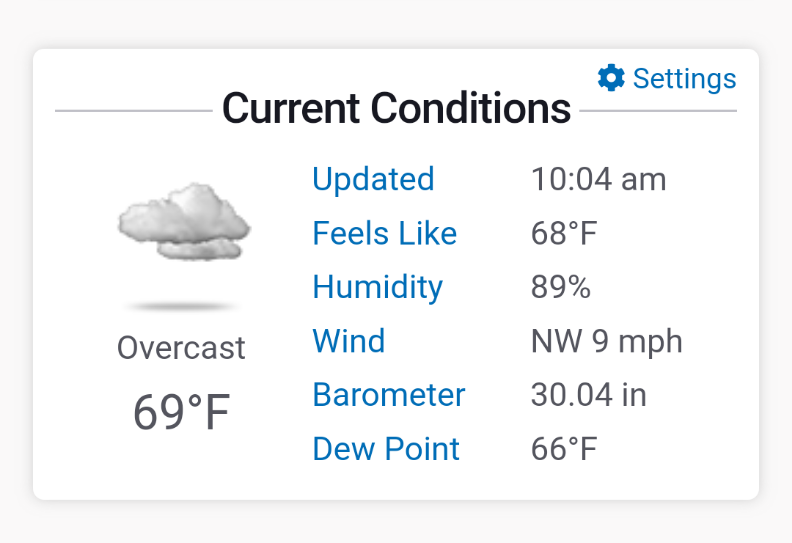792x543 pixels.
Task: Click the shadow beneath the cloud icon
Action: click(181, 306)
